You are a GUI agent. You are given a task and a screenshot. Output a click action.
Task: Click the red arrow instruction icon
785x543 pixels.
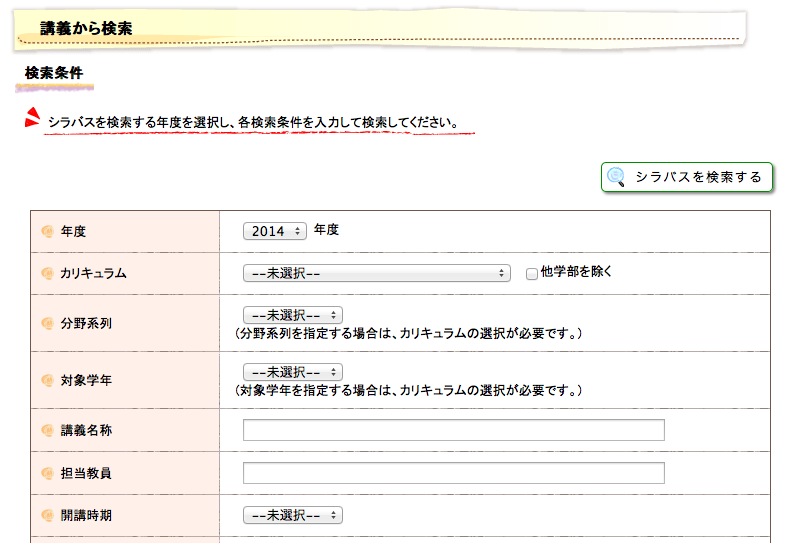click(32, 118)
